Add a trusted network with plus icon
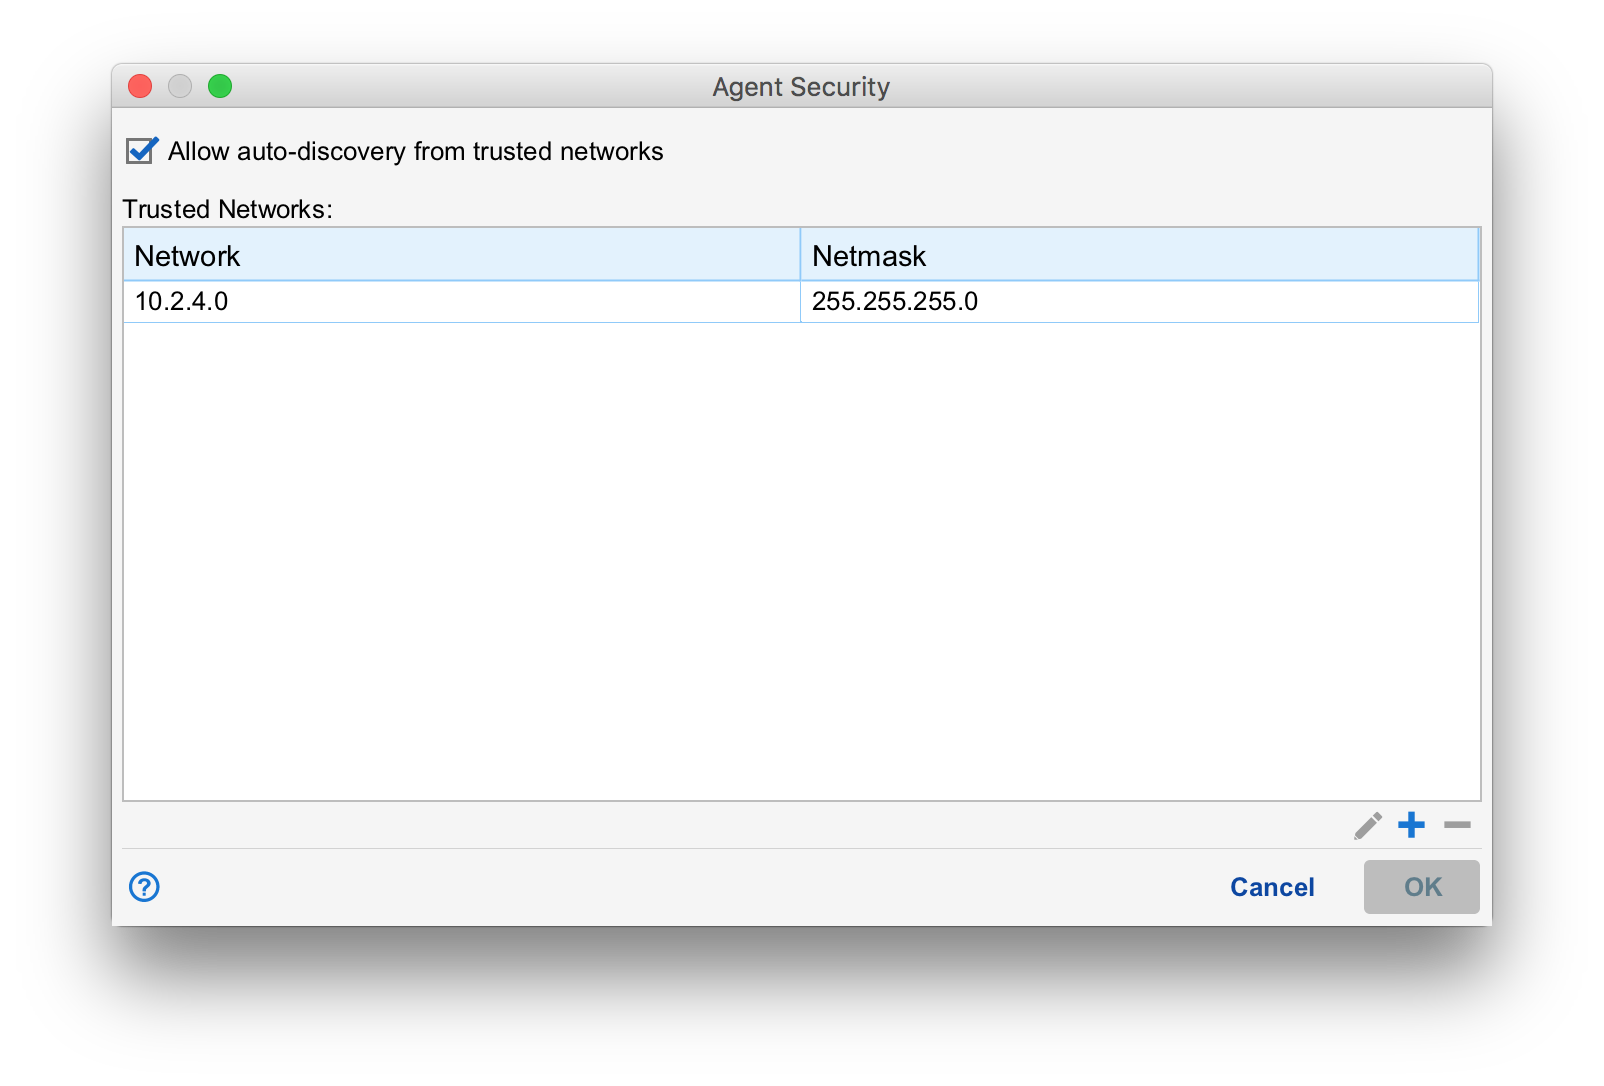The image size is (1604, 1086). 1411,825
